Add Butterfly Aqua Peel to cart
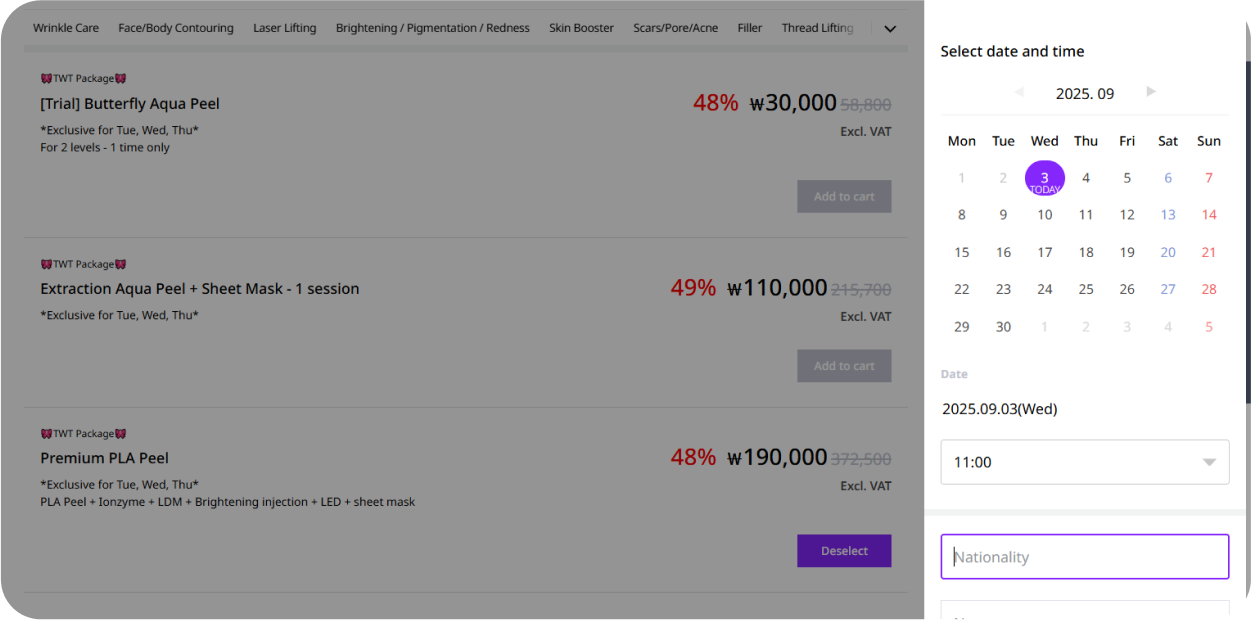This screenshot has height=620, width=1251. tap(844, 197)
